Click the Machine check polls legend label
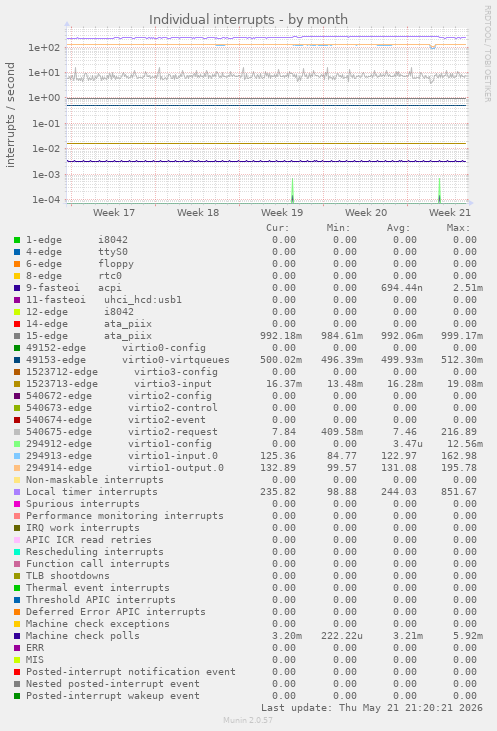497x731 pixels. tap(83, 636)
